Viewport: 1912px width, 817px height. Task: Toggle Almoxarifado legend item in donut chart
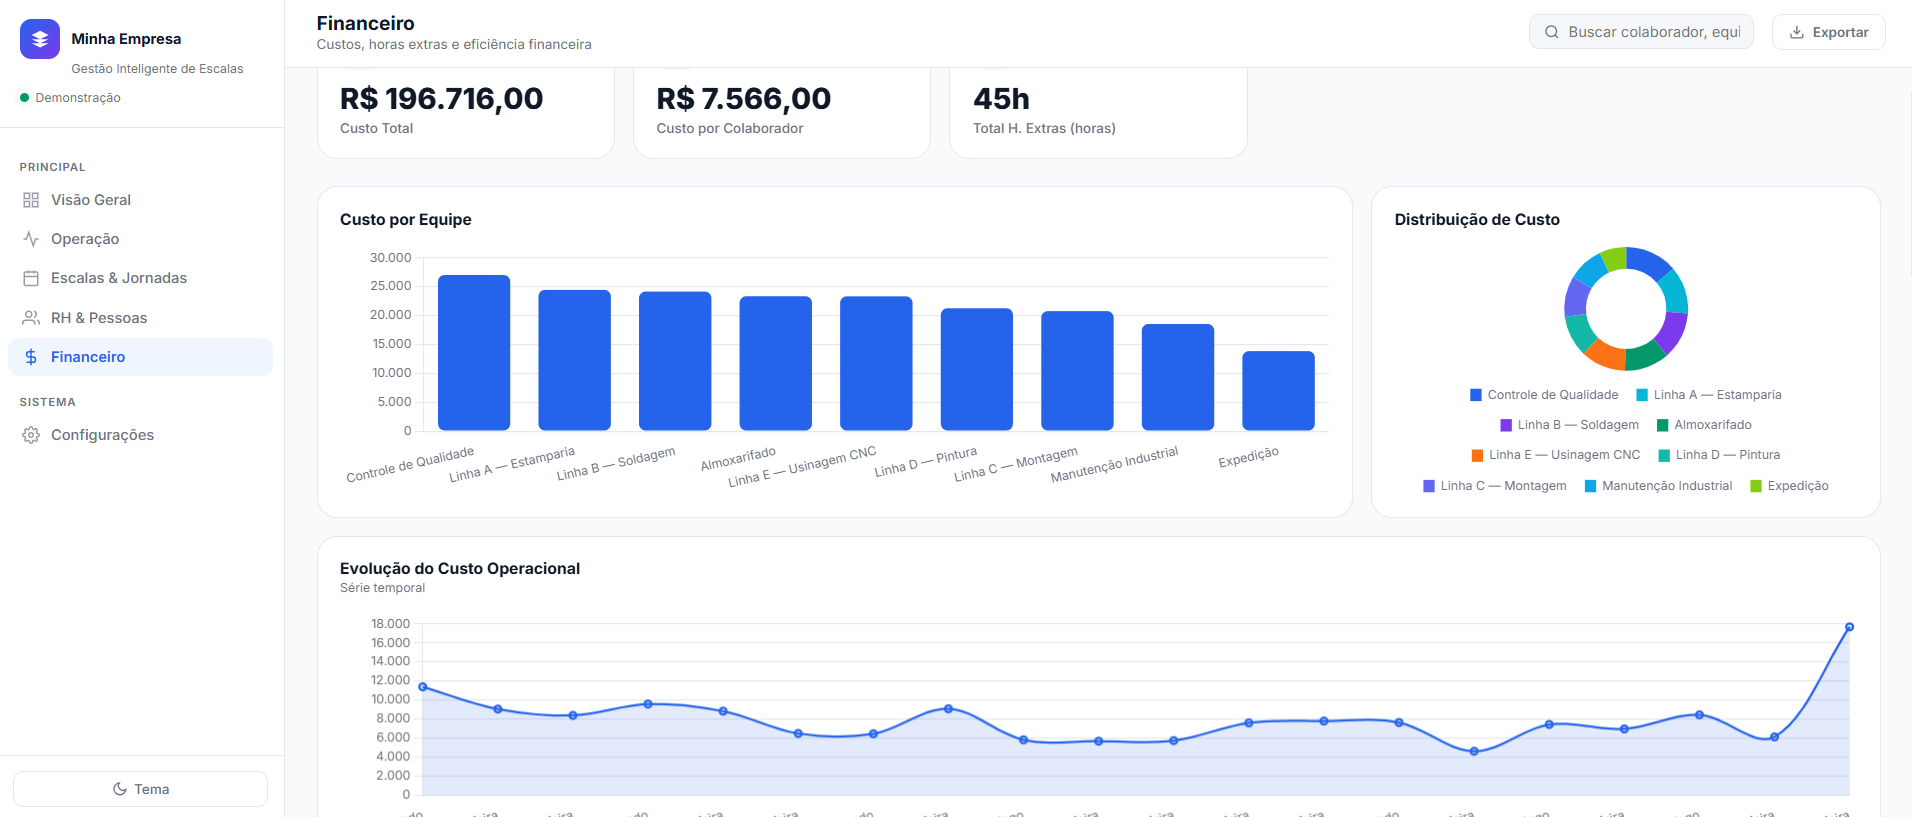[1704, 425]
